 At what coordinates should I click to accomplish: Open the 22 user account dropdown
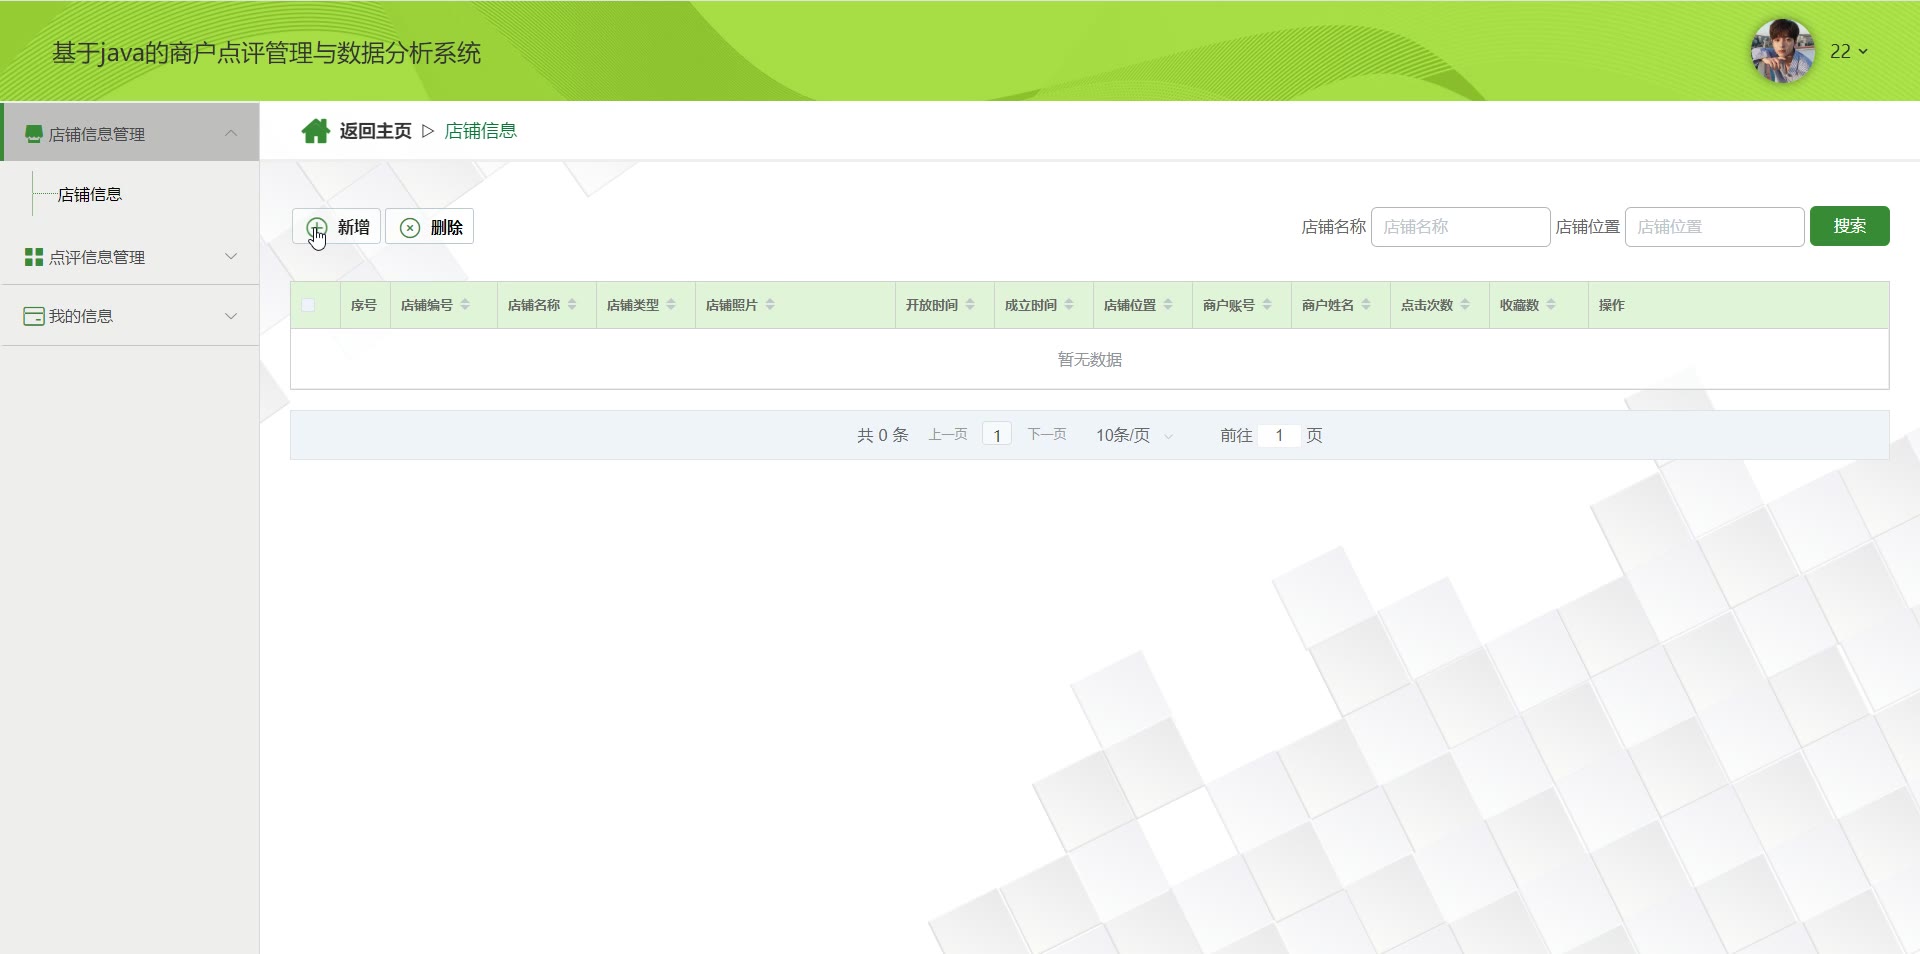click(1849, 51)
